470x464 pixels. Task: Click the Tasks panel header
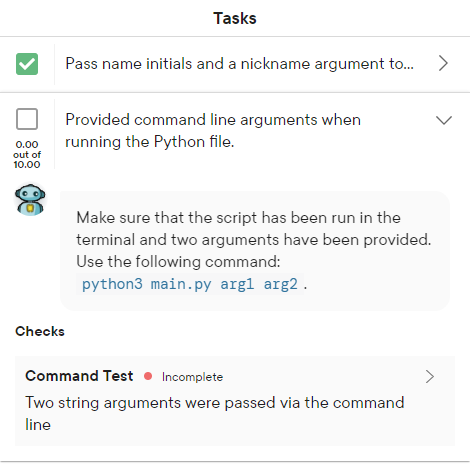pyautogui.click(x=235, y=18)
